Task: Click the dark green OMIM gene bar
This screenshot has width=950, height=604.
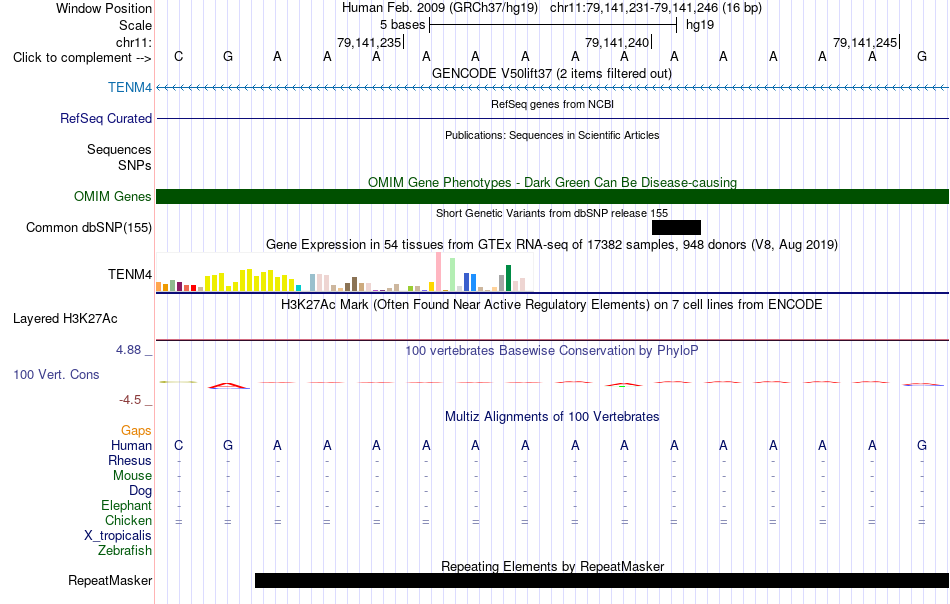Action: point(552,196)
